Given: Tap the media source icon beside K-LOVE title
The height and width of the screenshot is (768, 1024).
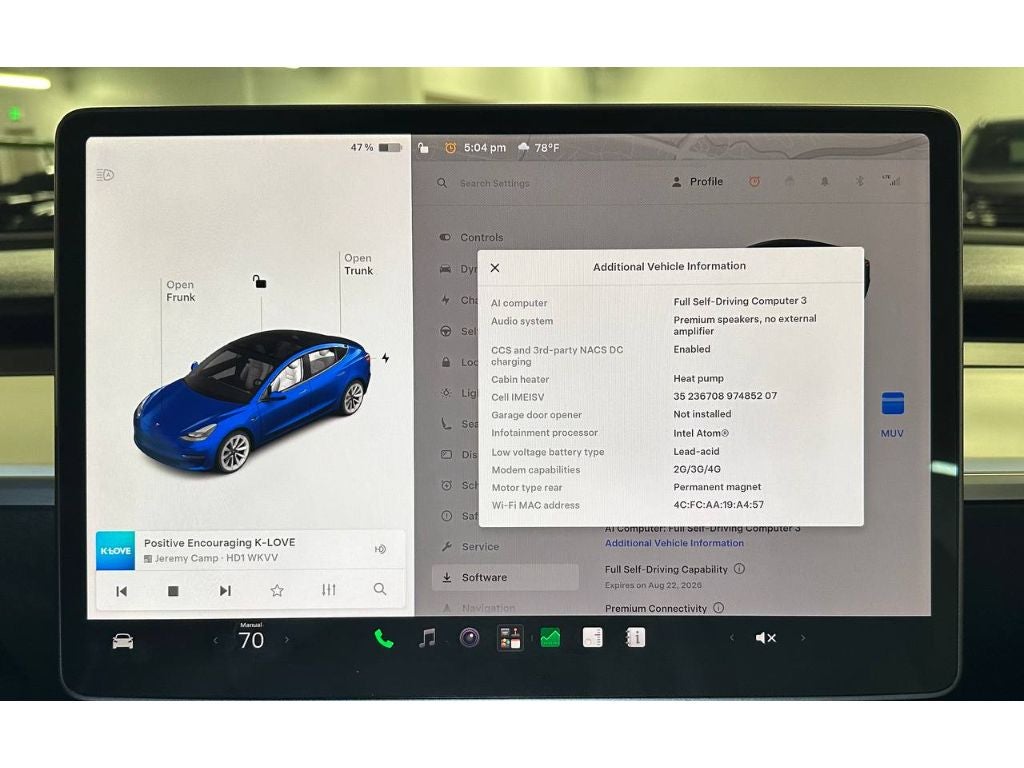Looking at the screenshot, I should pyautogui.click(x=380, y=549).
